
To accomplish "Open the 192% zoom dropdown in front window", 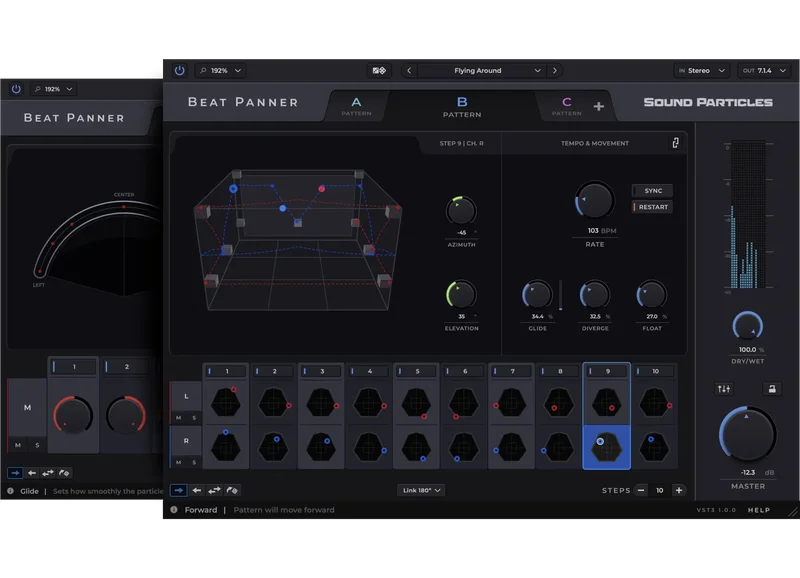I will click(221, 70).
